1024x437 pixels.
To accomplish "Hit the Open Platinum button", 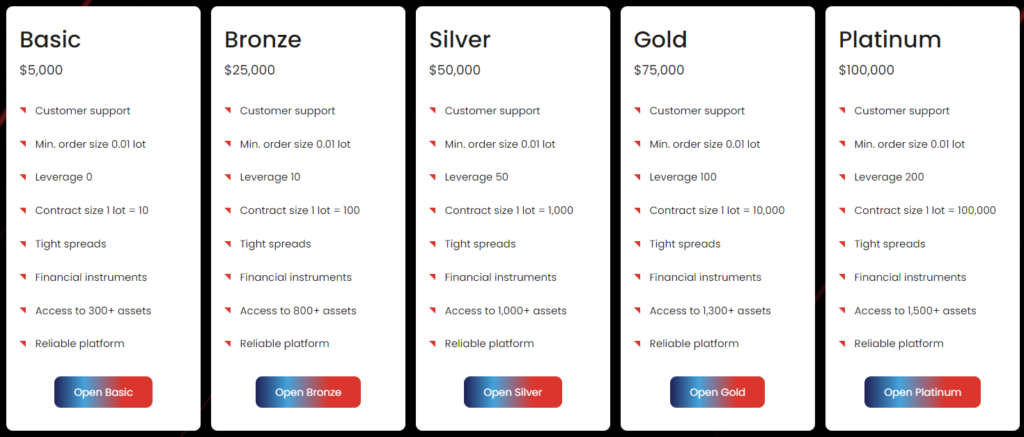I will point(922,392).
